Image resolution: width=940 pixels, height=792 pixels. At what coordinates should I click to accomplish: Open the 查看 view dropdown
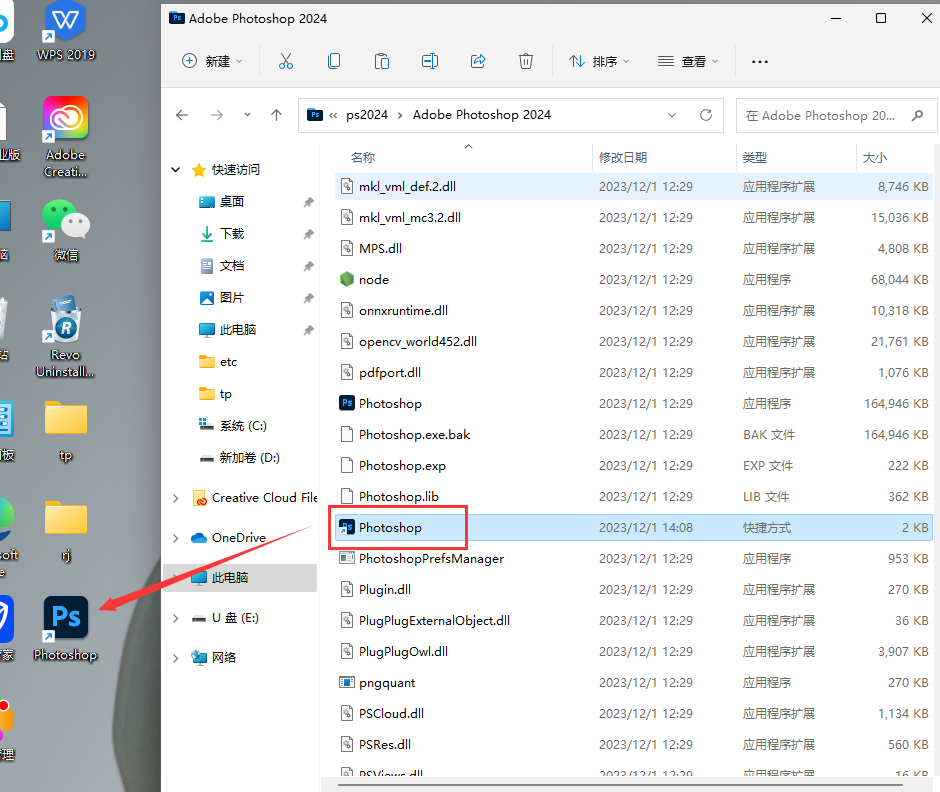688,62
